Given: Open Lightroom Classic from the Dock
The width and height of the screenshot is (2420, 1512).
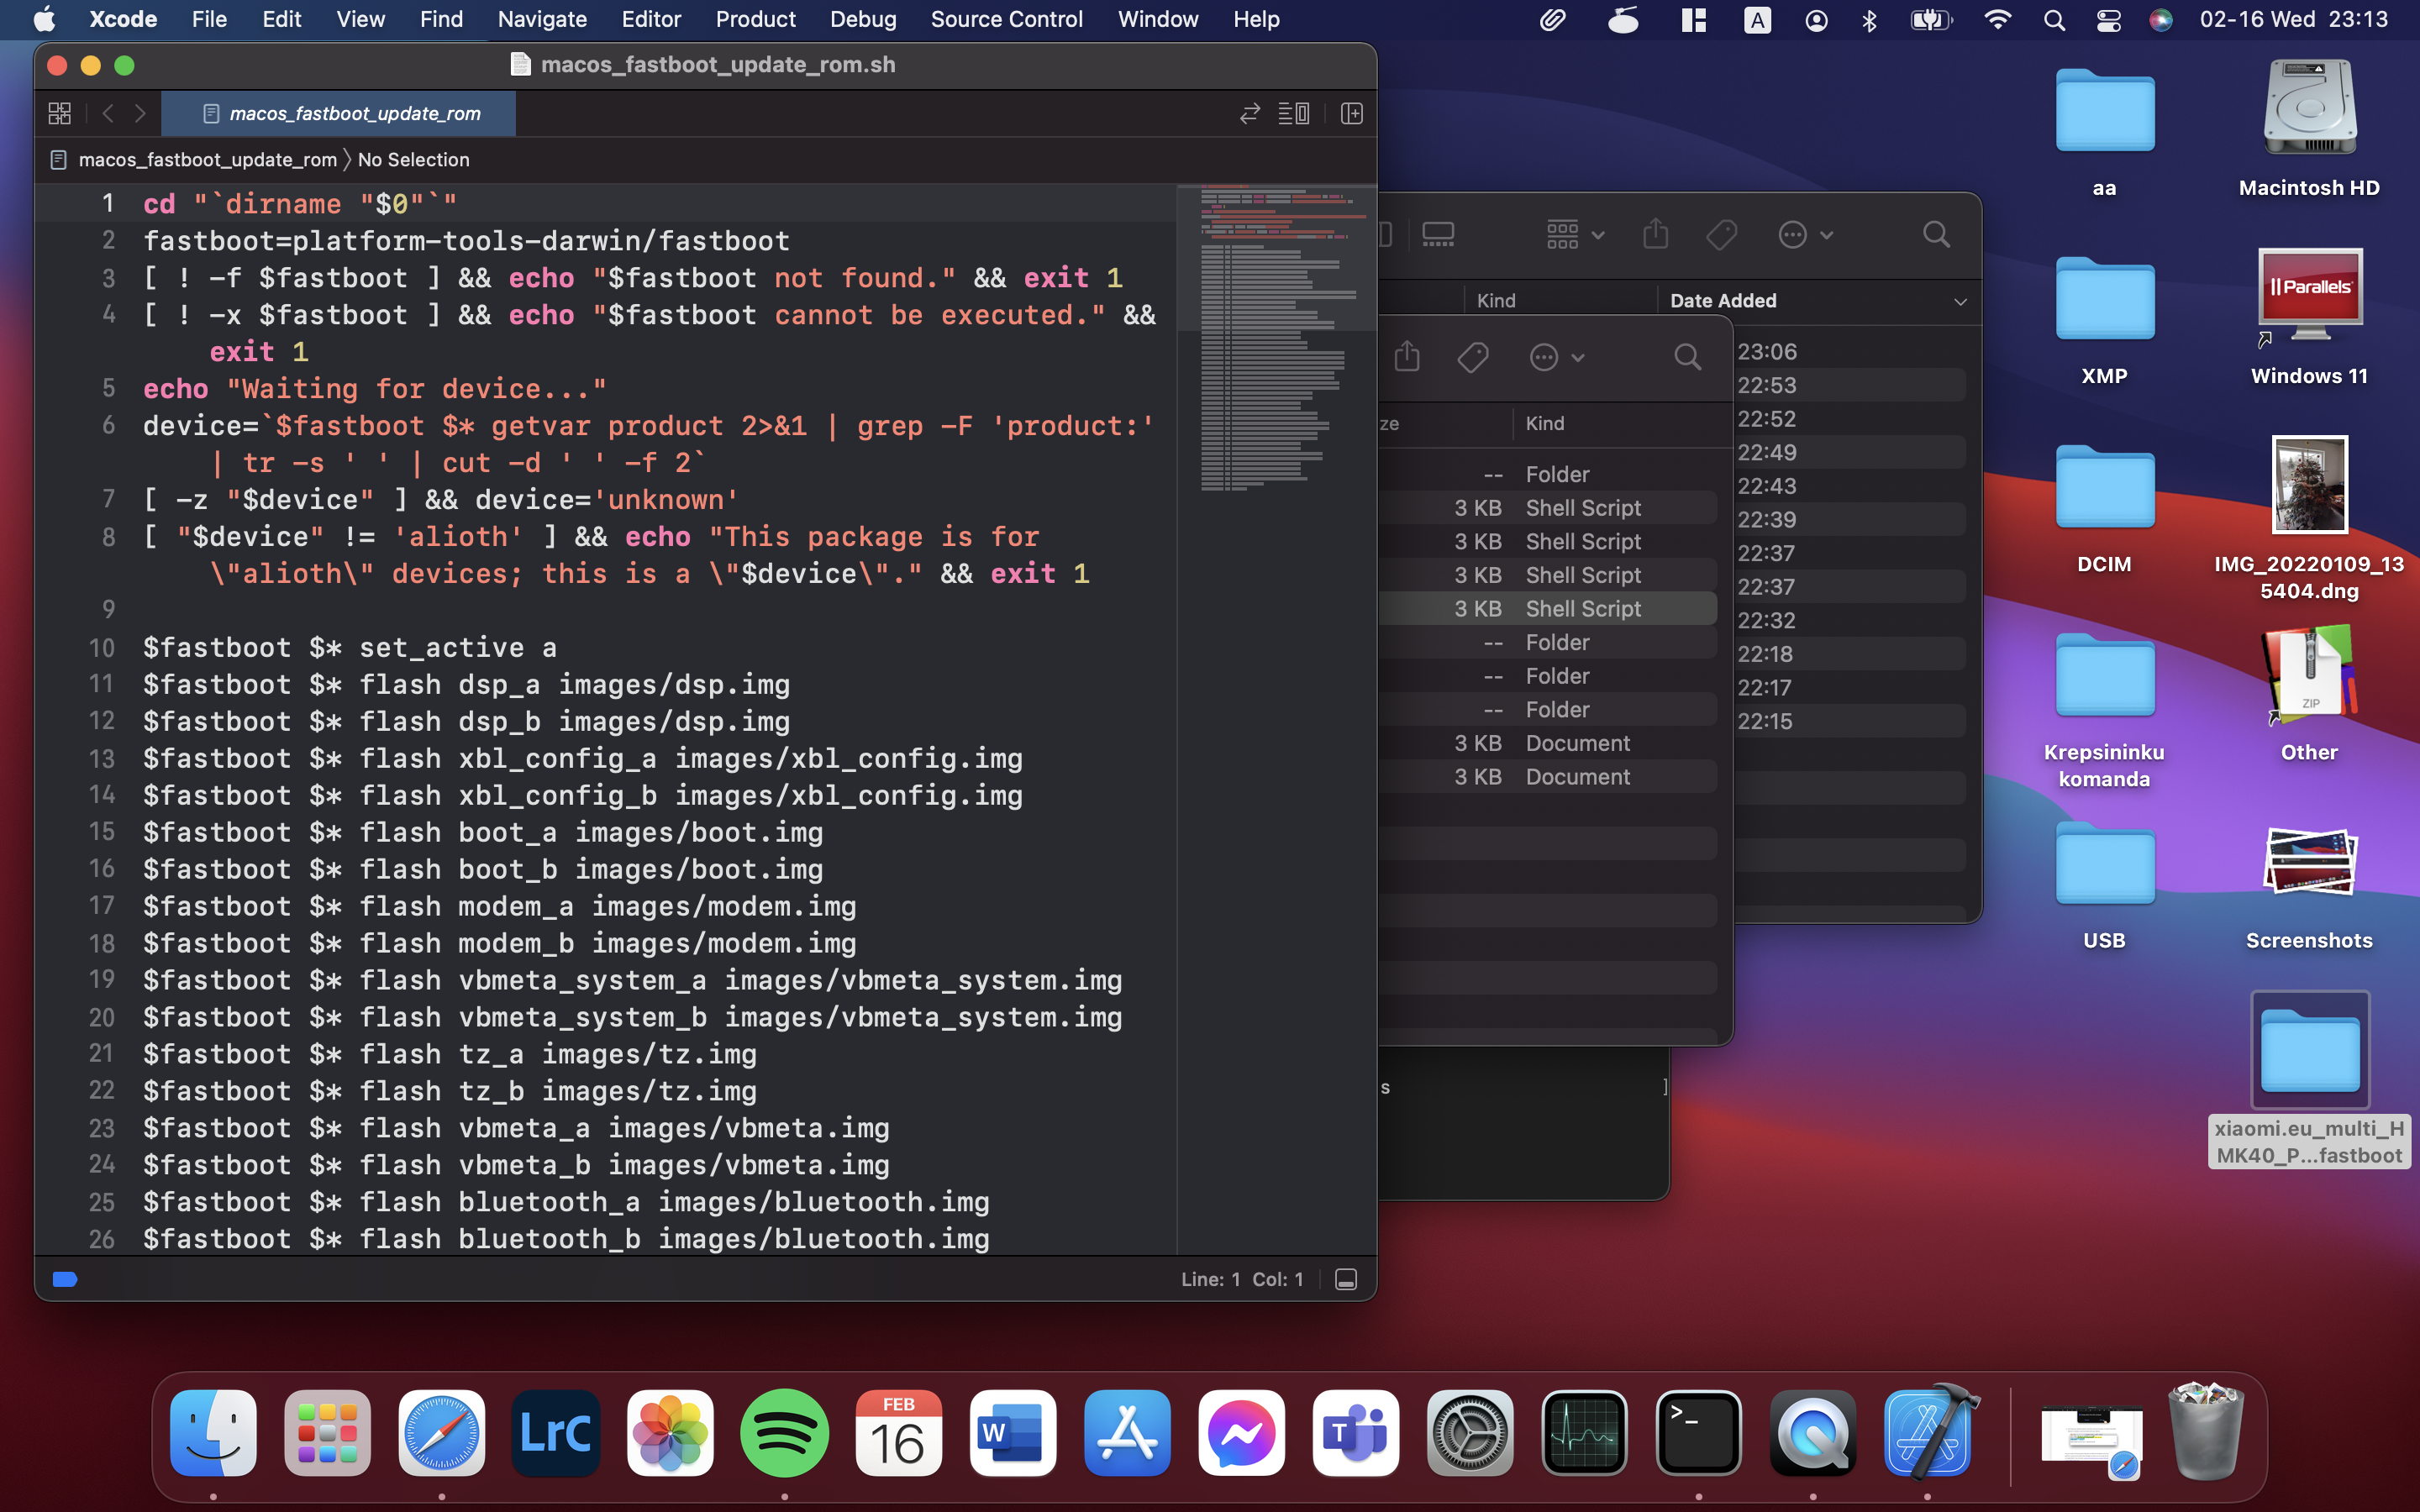Looking at the screenshot, I should tap(556, 1432).
